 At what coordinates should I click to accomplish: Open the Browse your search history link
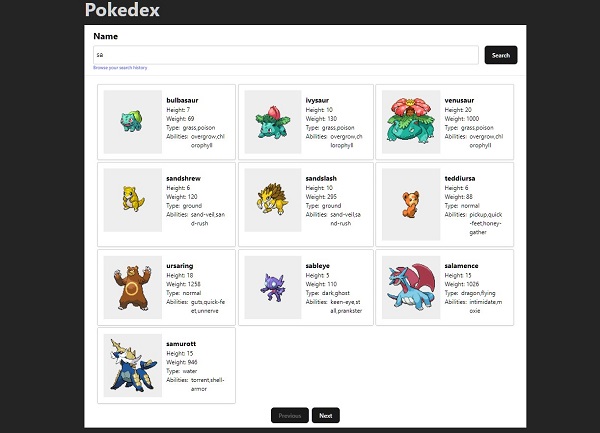(x=120, y=68)
